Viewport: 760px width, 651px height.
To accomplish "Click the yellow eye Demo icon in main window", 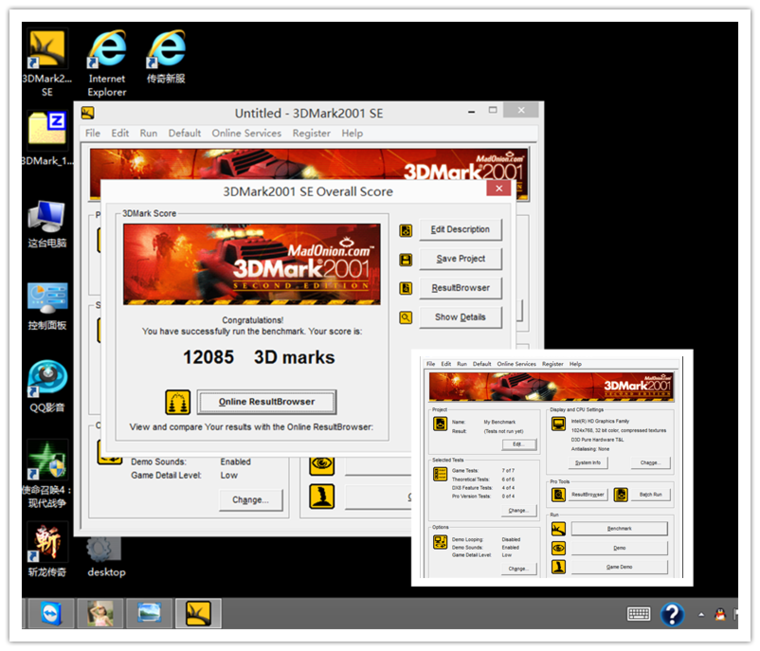I will pyautogui.click(x=322, y=464).
